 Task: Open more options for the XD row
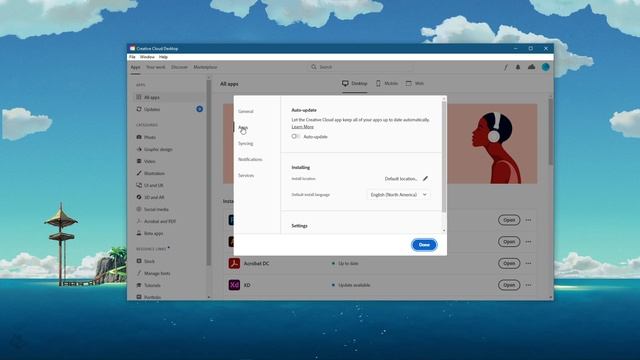click(528, 285)
